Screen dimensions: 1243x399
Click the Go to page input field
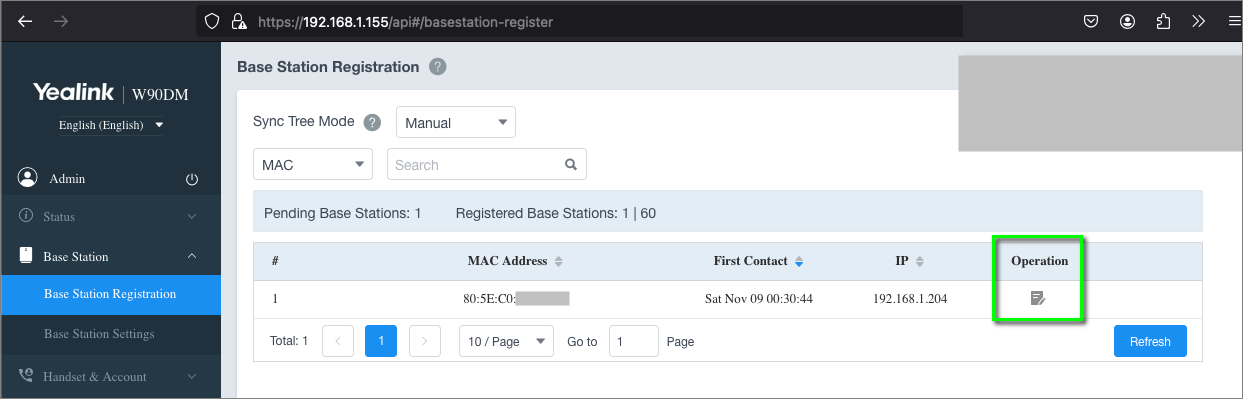click(634, 341)
